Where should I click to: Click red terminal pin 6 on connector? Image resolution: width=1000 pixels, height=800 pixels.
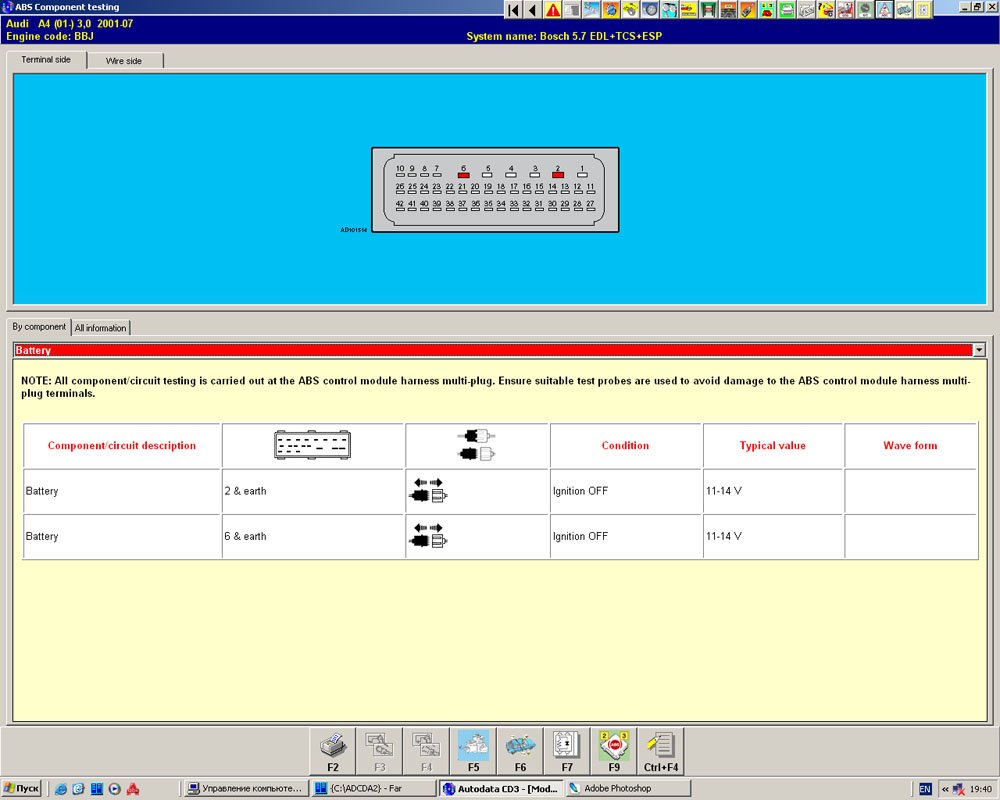(464, 175)
